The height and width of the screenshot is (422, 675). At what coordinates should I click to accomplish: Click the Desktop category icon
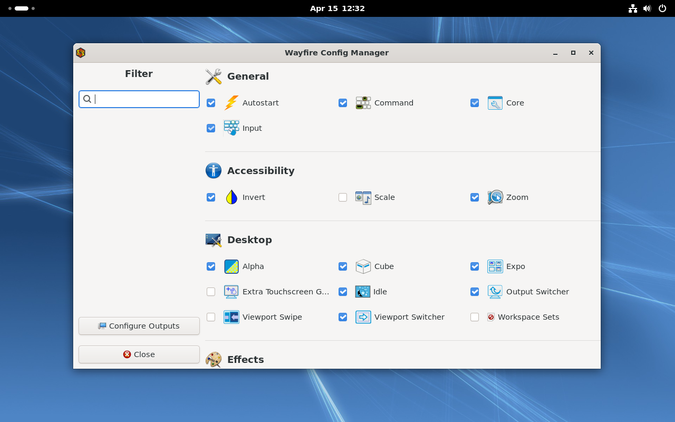tap(214, 240)
